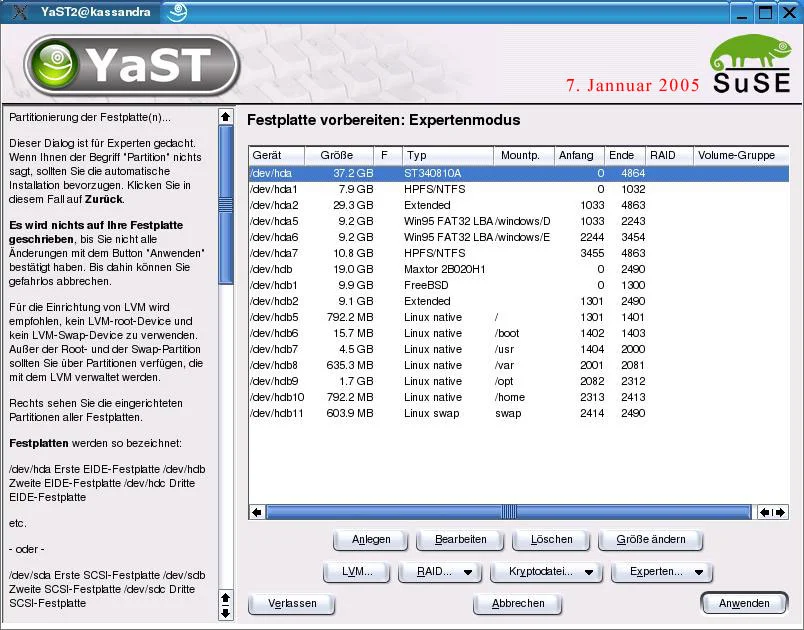Click the scroll-left arrow of partition table
The width and height of the screenshot is (804, 630).
(x=257, y=512)
